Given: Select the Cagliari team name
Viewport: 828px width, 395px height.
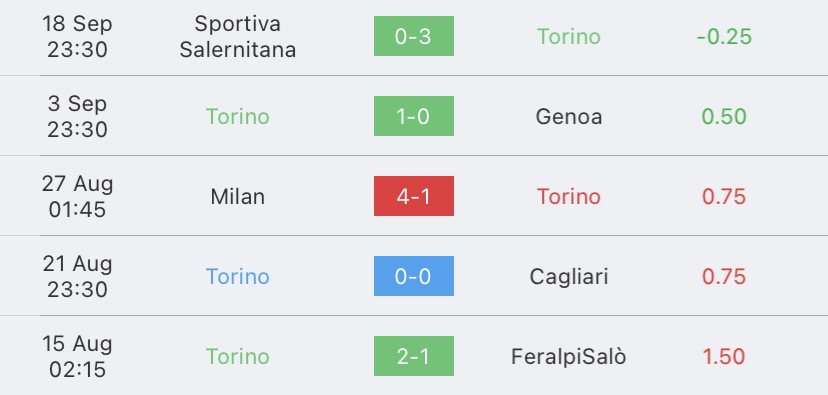Looking at the screenshot, I should 569,277.
